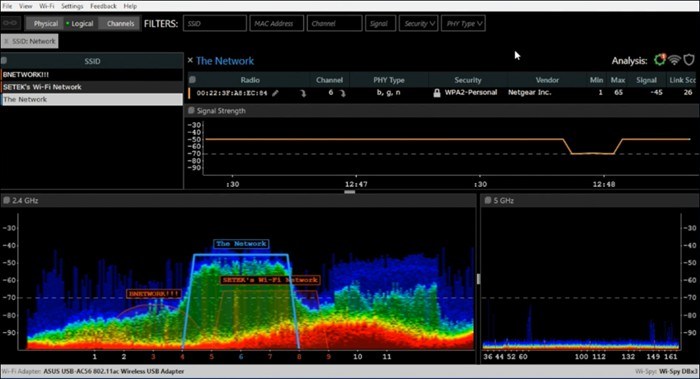Image resolution: width=700 pixels, height=379 pixels.
Task: Open the Wi-Fi signal analysis icon
Action: pos(675,60)
